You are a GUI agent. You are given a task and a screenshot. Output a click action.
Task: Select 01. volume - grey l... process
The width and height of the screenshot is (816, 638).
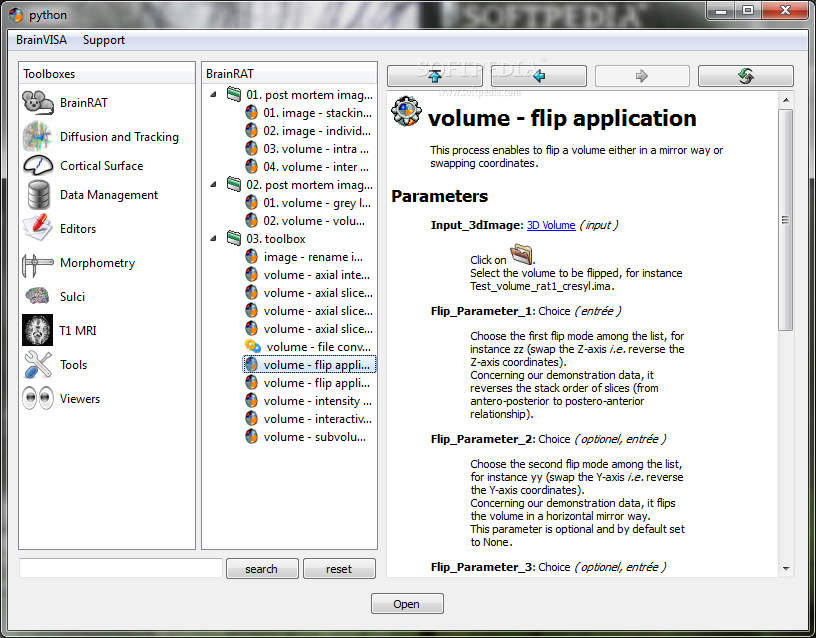[x=308, y=202]
